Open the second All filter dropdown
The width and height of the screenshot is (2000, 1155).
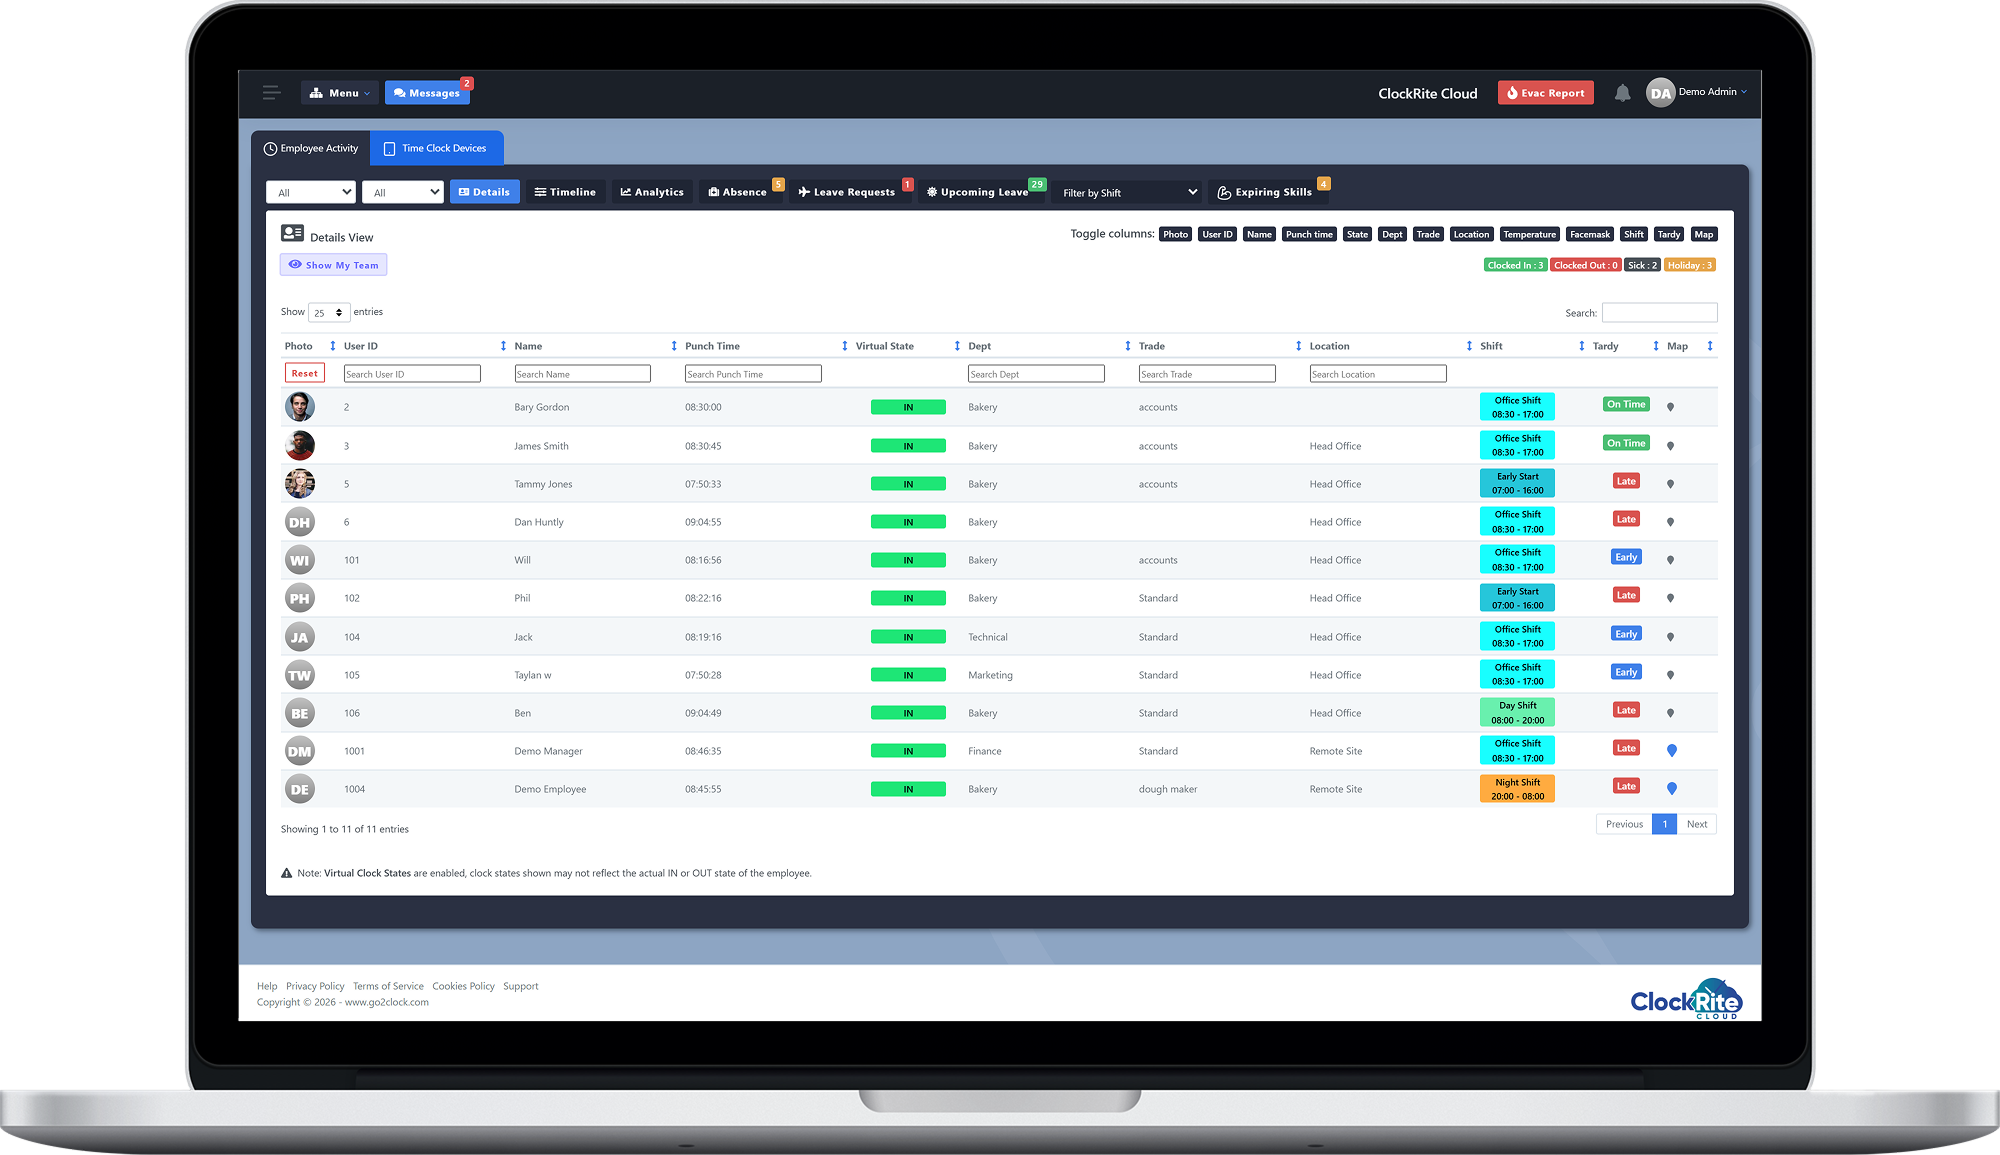(402, 192)
